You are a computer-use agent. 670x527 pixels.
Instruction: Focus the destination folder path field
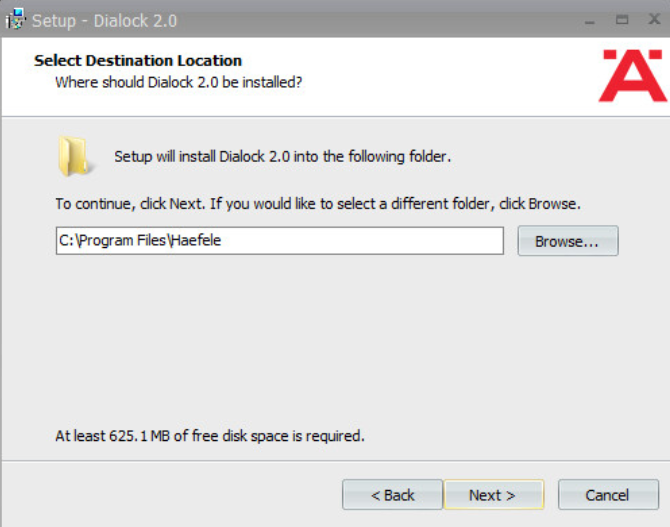point(279,241)
